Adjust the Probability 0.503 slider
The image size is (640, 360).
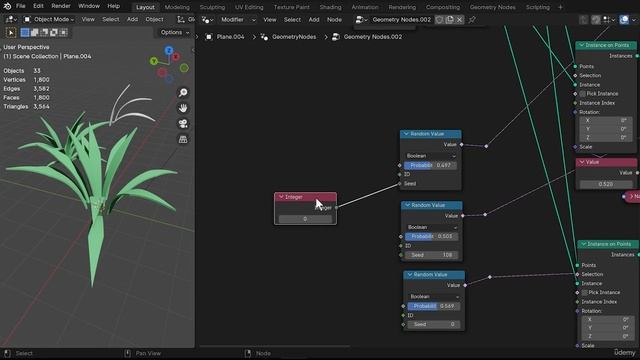point(432,236)
